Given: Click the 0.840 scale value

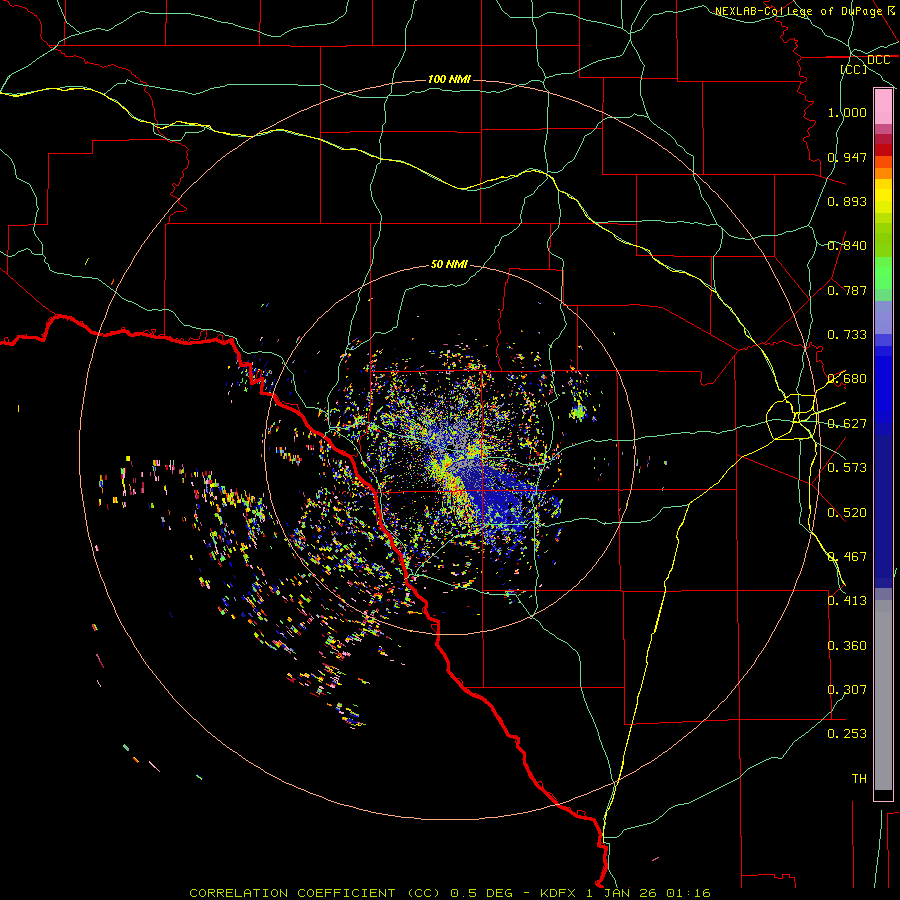Looking at the screenshot, I should click(x=847, y=246).
